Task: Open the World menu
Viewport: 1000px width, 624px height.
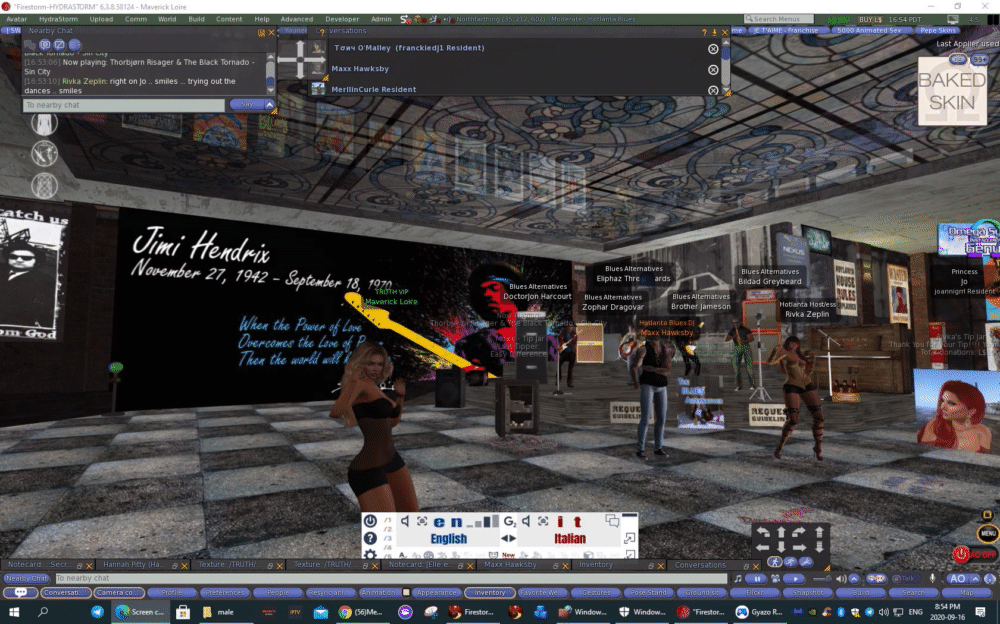Action: (167, 19)
